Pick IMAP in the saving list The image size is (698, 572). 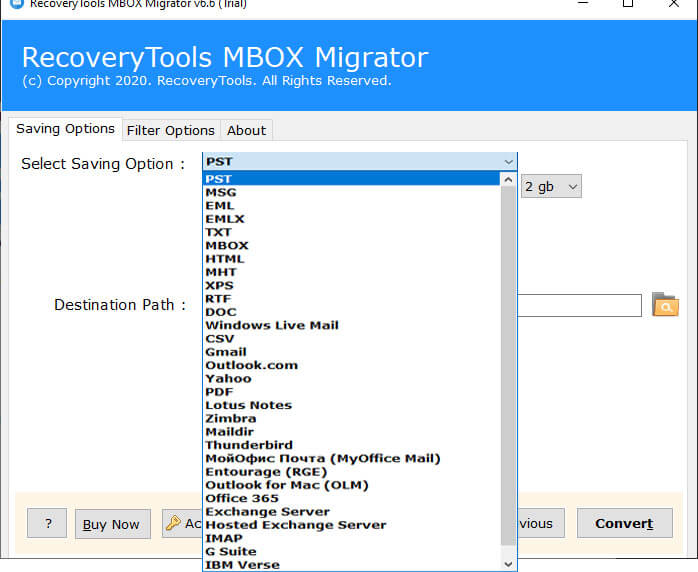(352, 539)
